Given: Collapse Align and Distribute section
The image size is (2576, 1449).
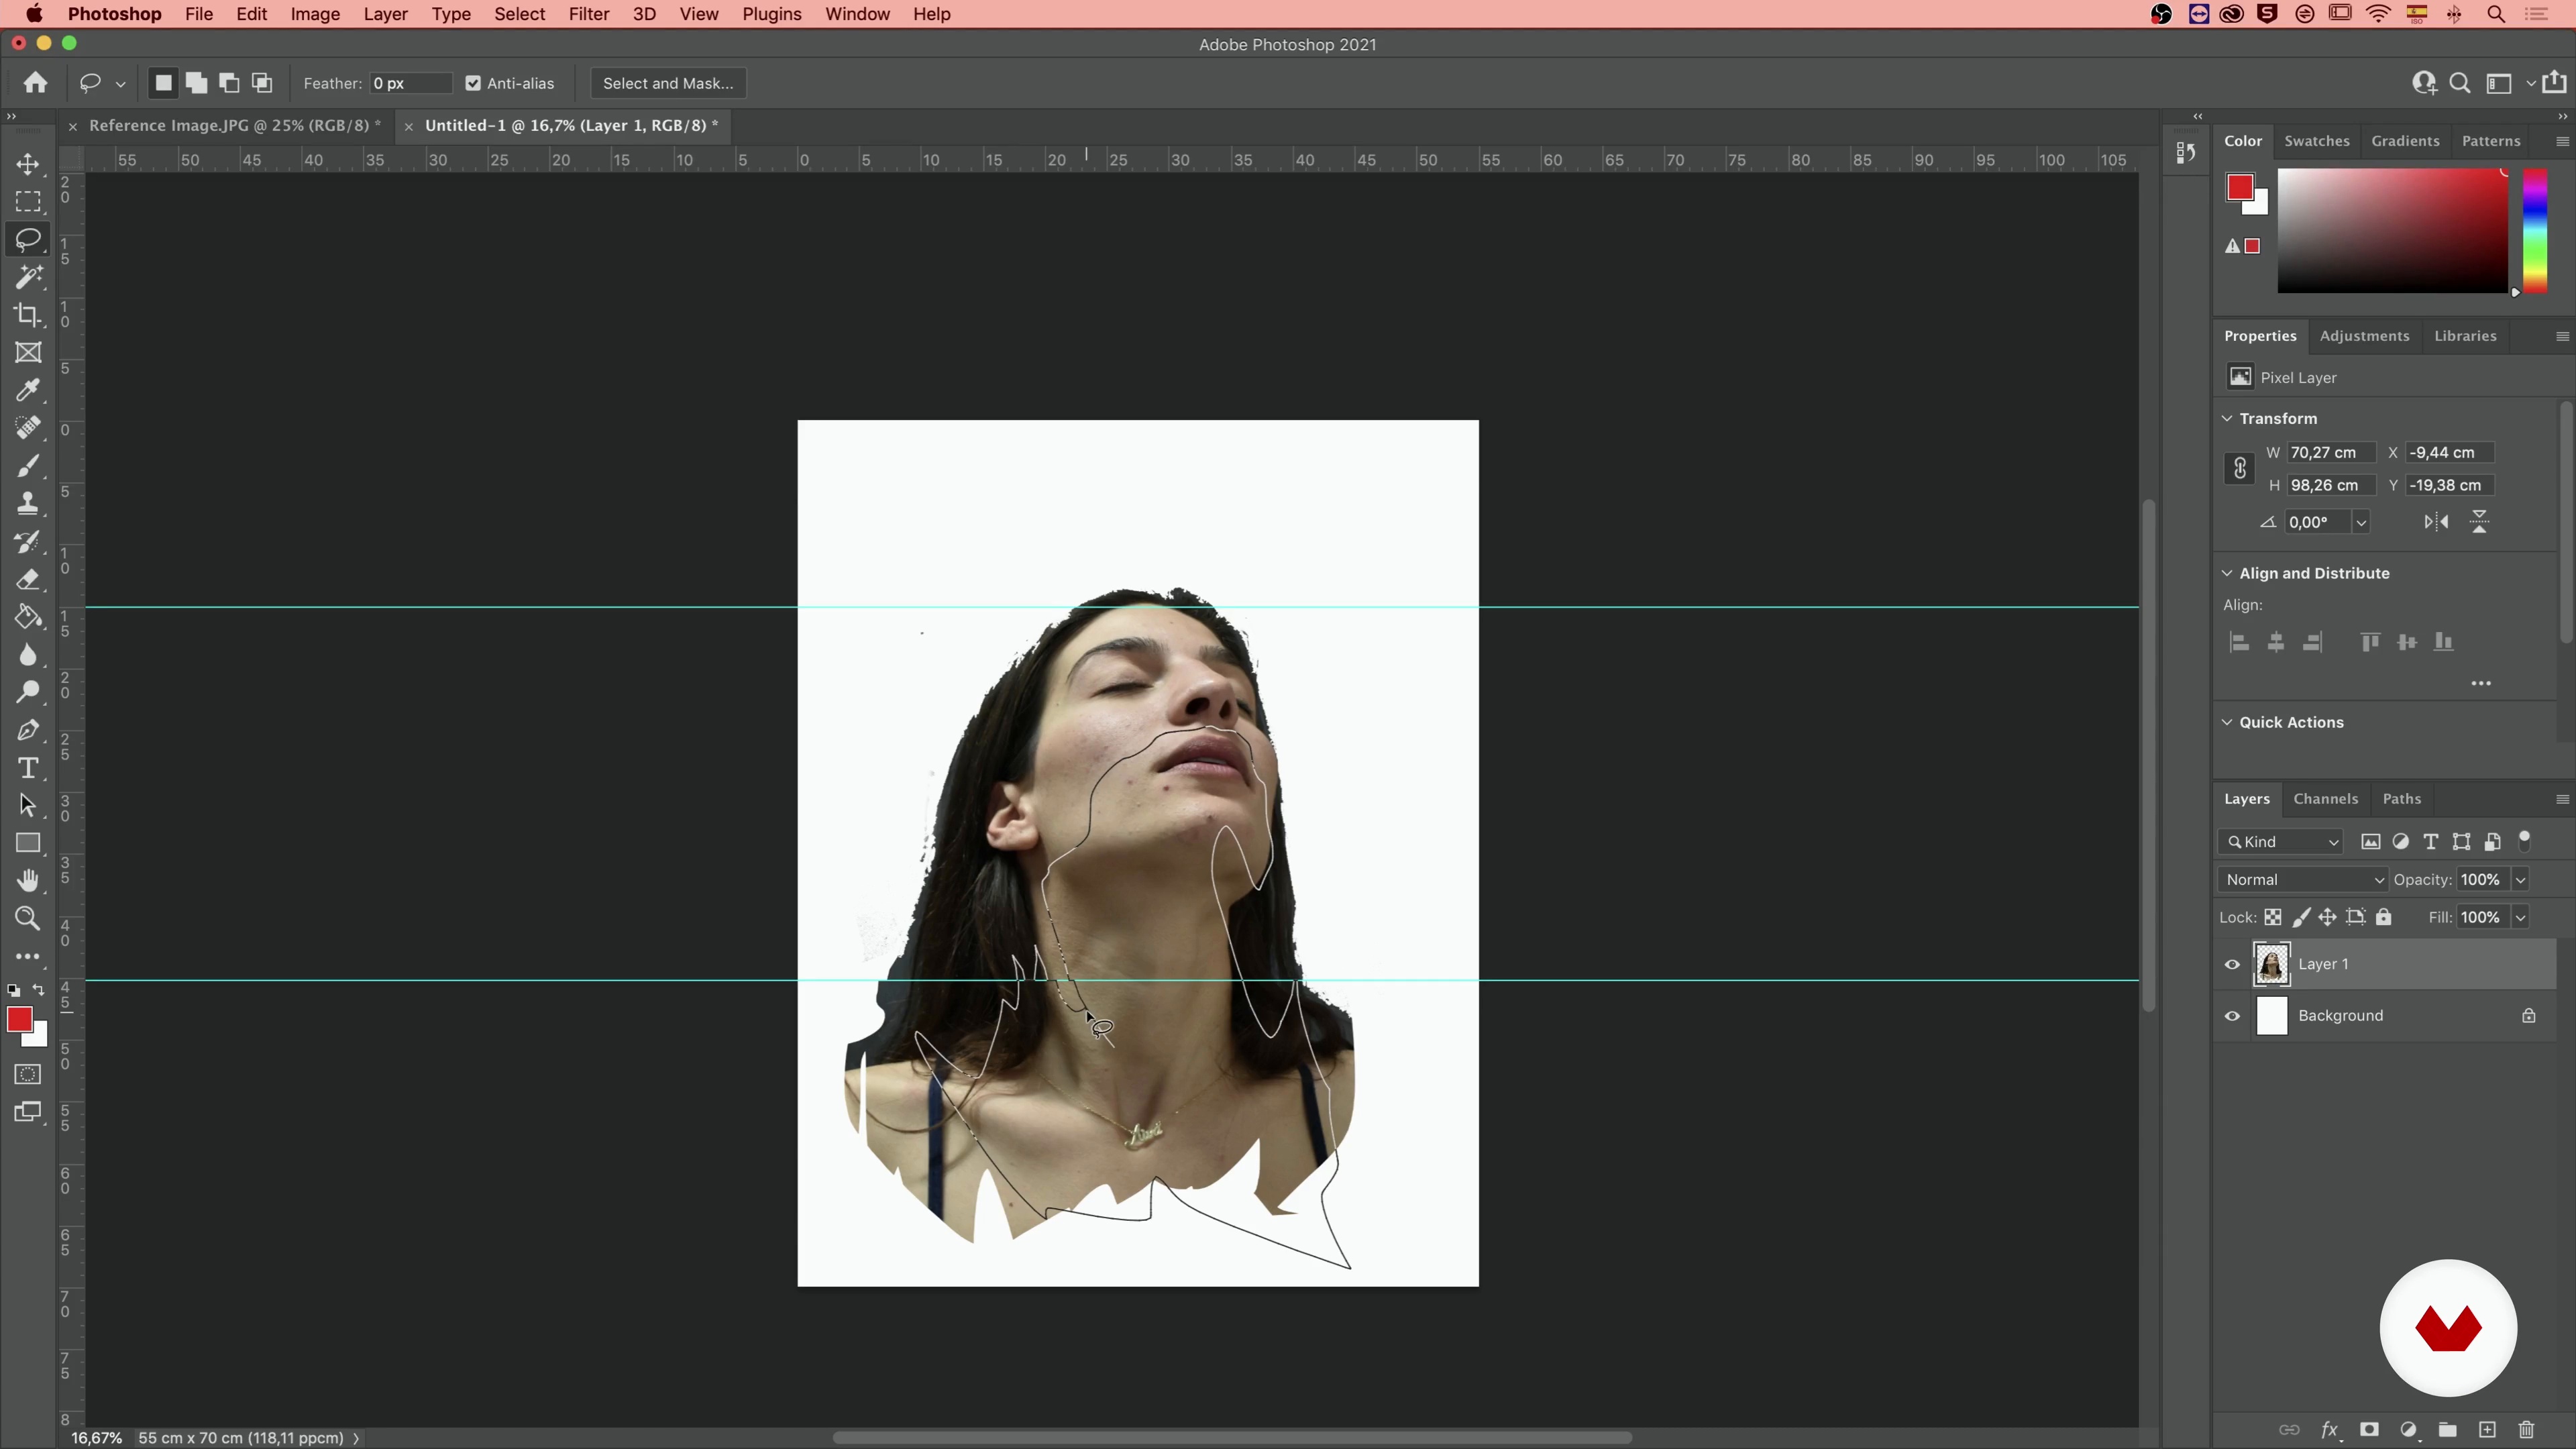Looking at the screenshot, I should 2227,574.
